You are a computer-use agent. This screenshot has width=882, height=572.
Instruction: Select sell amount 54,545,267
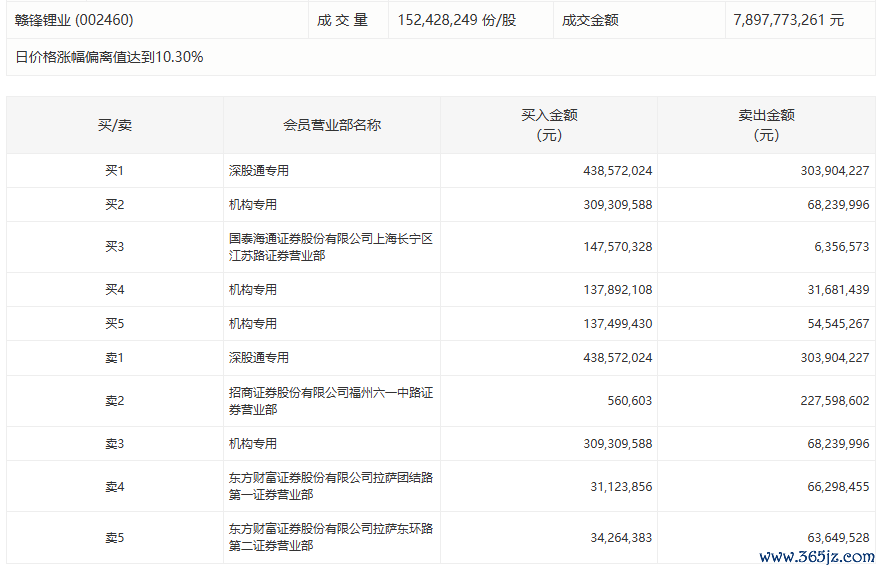838,324
